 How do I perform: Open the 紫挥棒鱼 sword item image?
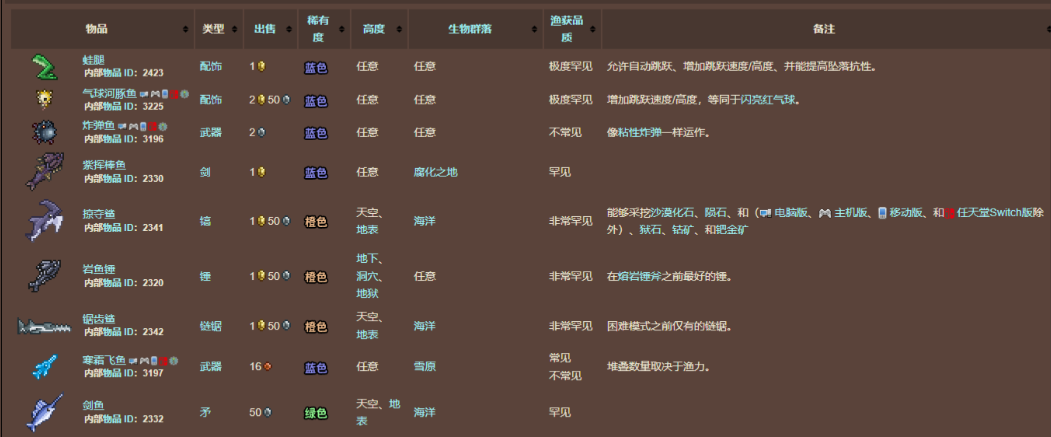44,172
